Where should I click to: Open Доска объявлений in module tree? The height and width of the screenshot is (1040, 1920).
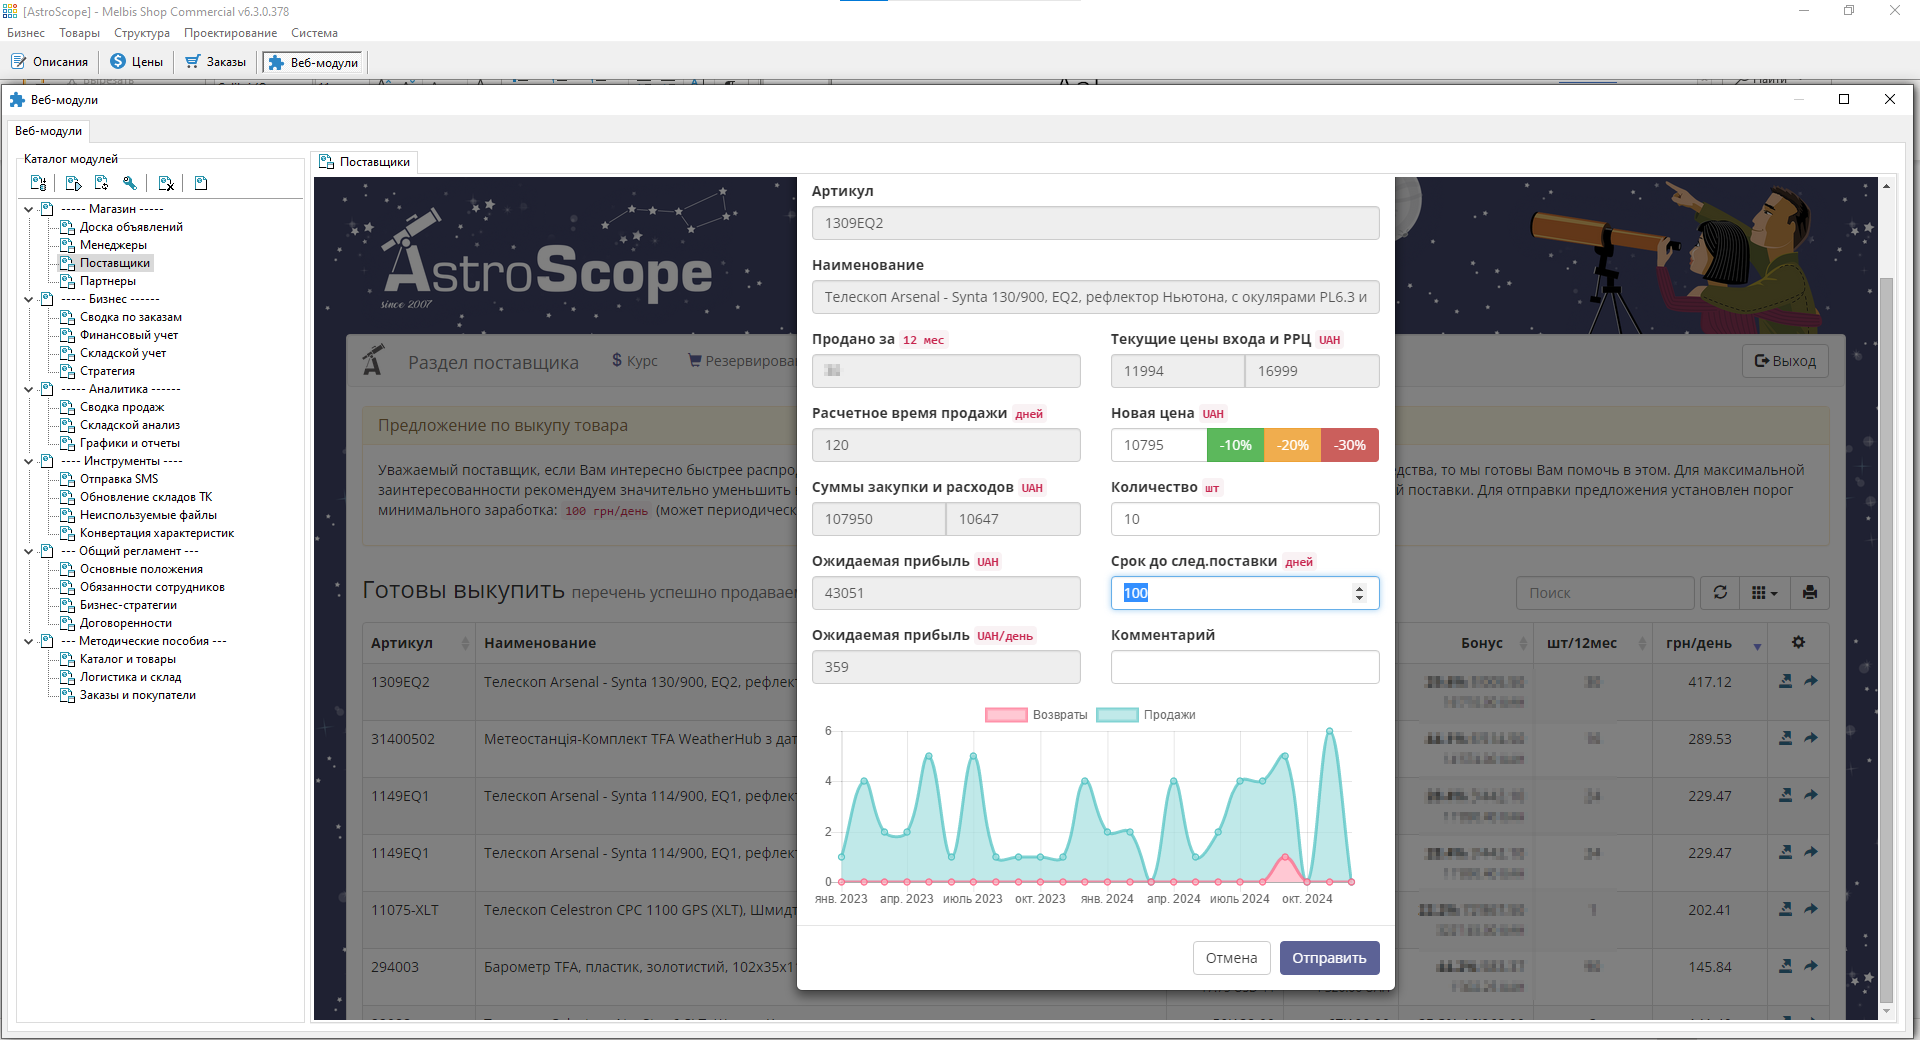[131, 227]
